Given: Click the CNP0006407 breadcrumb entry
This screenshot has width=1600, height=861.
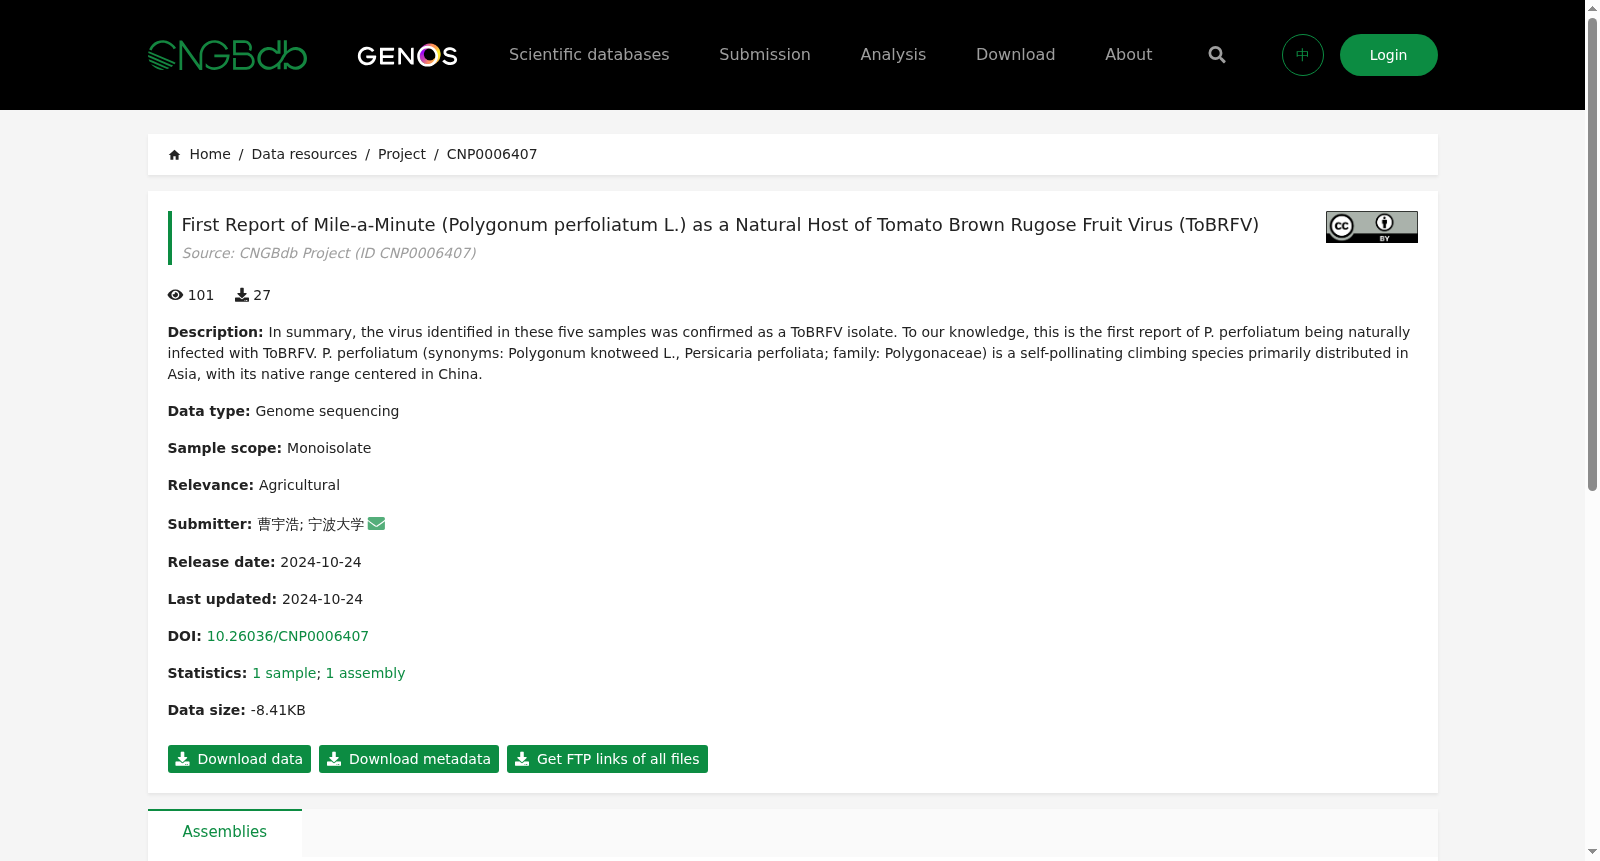Looking at the screenshot, I should (492, 154).
